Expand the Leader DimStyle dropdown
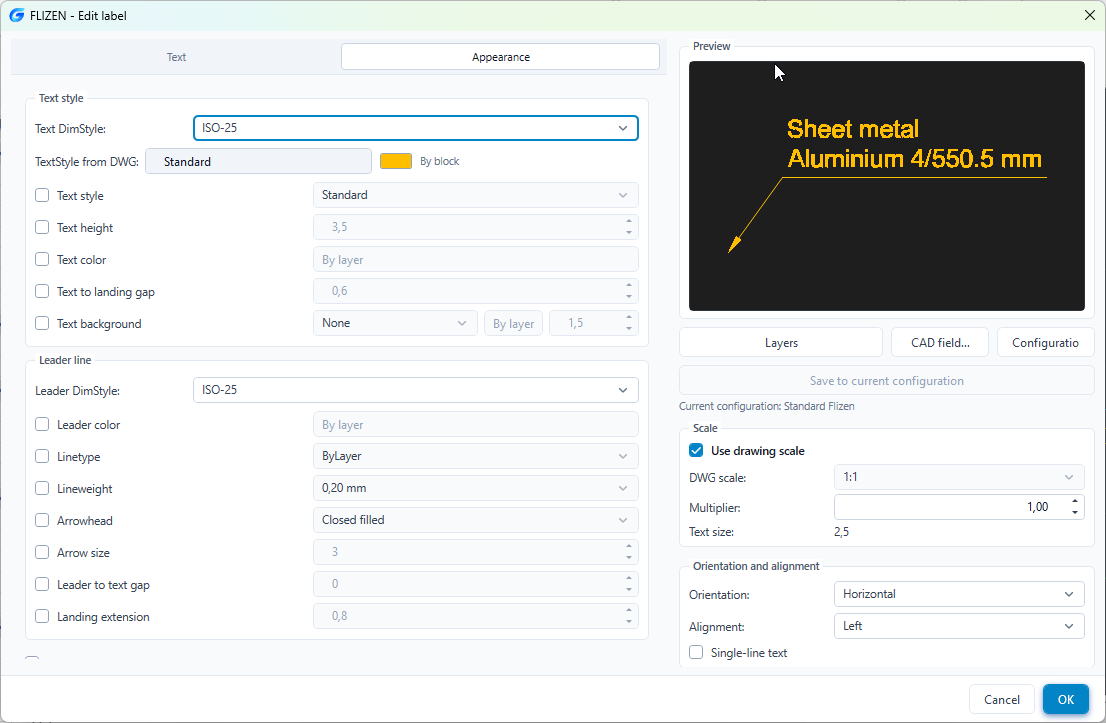The image size is (1106, 723). 415,390
